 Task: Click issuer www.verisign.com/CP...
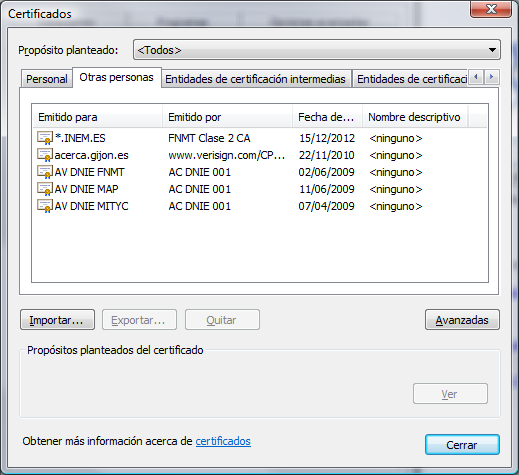click(x=226, y=155)
